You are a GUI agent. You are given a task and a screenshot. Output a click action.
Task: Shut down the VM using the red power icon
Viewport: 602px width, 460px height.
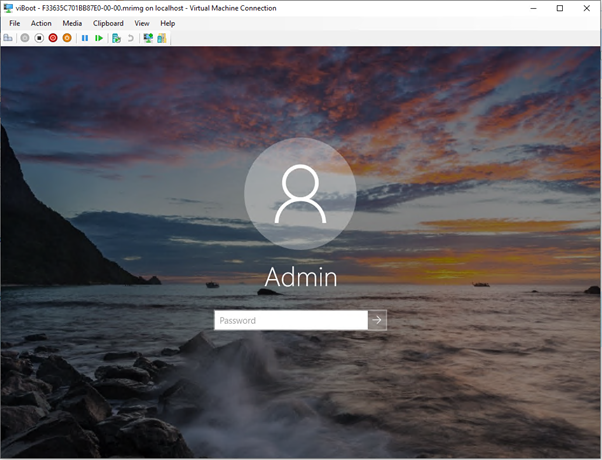[x=53, y=38]
